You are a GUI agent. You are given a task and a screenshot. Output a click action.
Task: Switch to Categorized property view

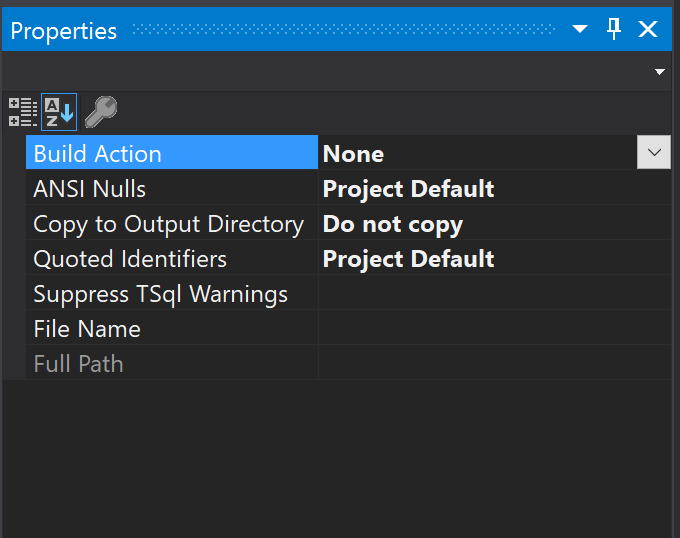click(x=23, y=112)
